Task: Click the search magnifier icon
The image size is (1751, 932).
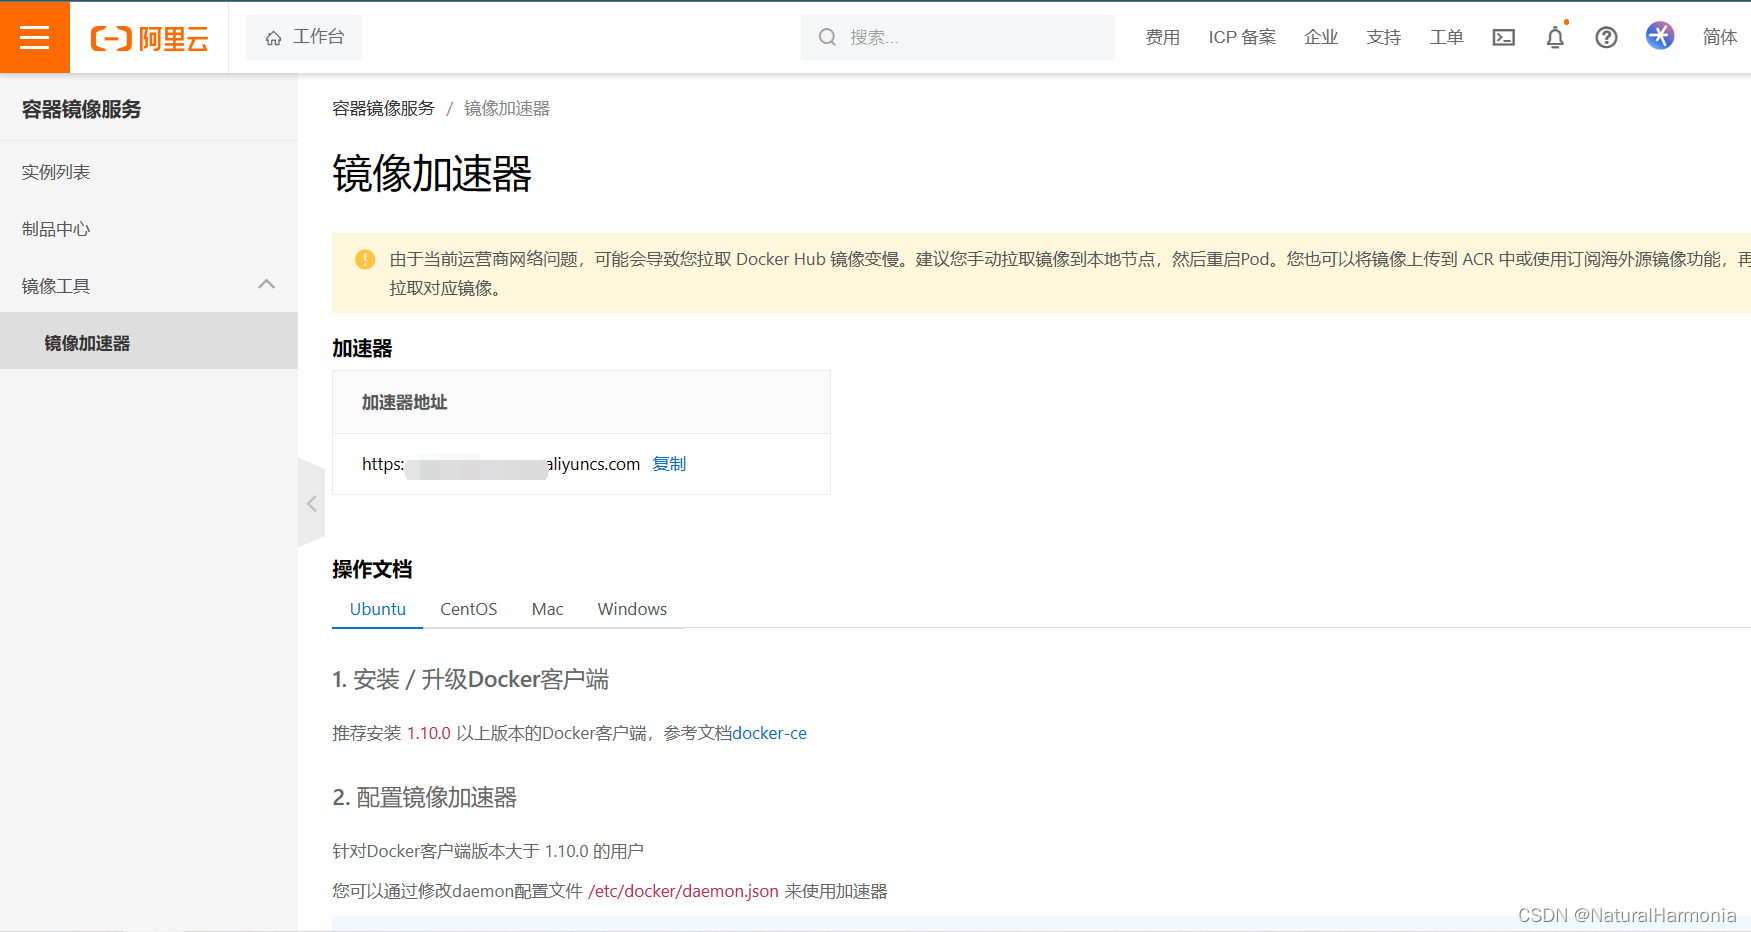Action: pyautogui.click(x=827, y=37)
